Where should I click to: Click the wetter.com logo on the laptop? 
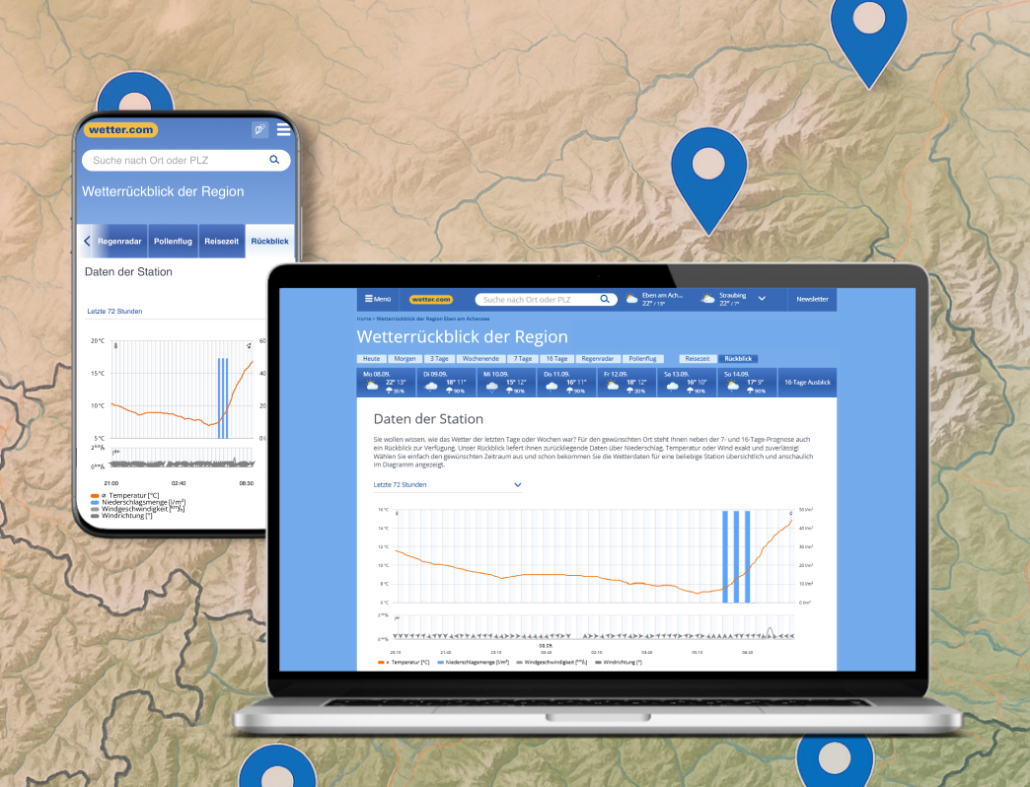431,299
